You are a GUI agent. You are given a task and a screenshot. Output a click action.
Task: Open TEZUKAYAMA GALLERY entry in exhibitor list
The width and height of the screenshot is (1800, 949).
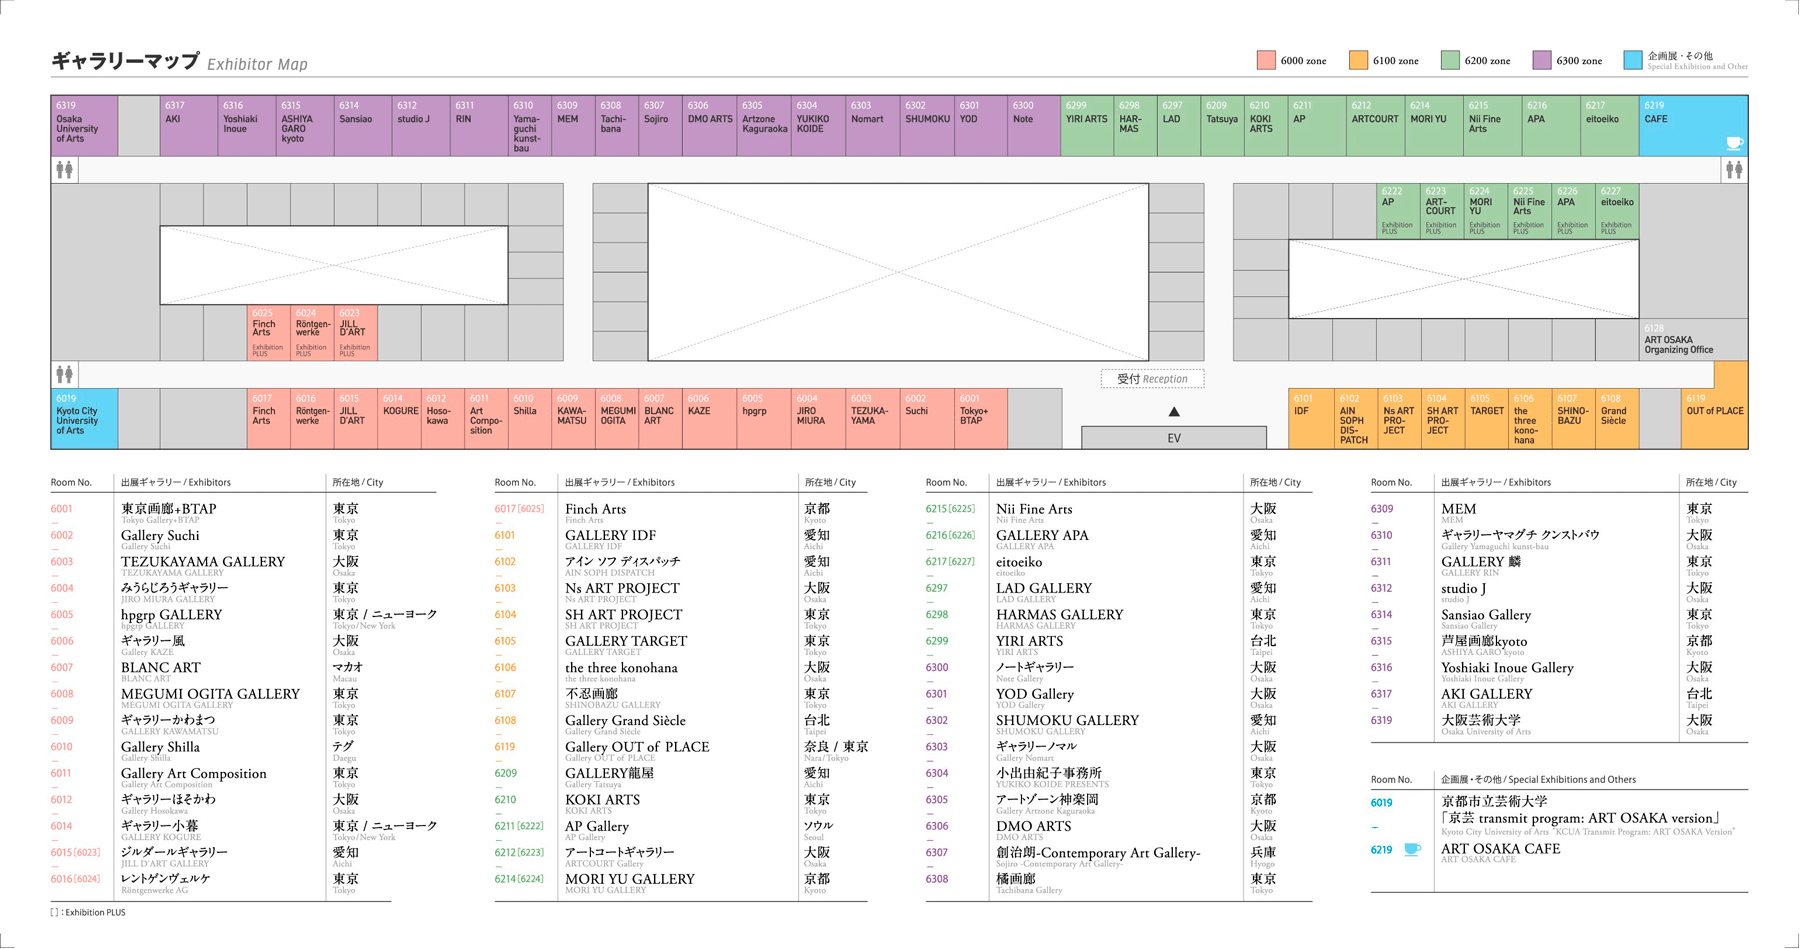click(x=203, y=563)
